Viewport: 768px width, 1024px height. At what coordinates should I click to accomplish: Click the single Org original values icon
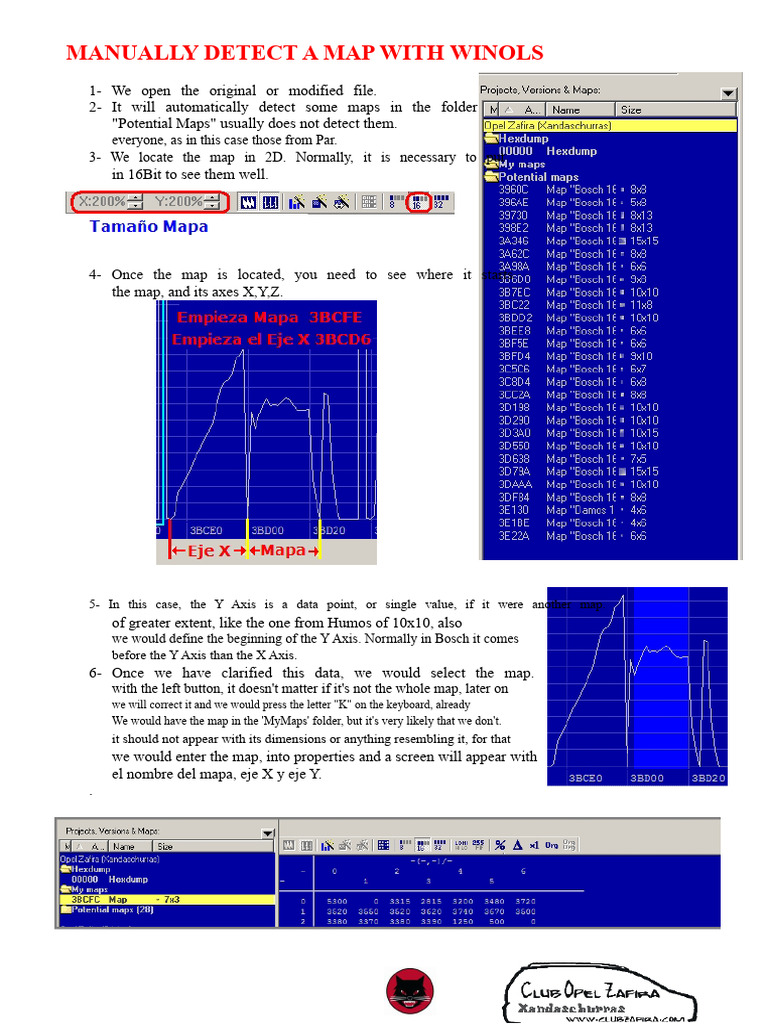click(551, 845)
